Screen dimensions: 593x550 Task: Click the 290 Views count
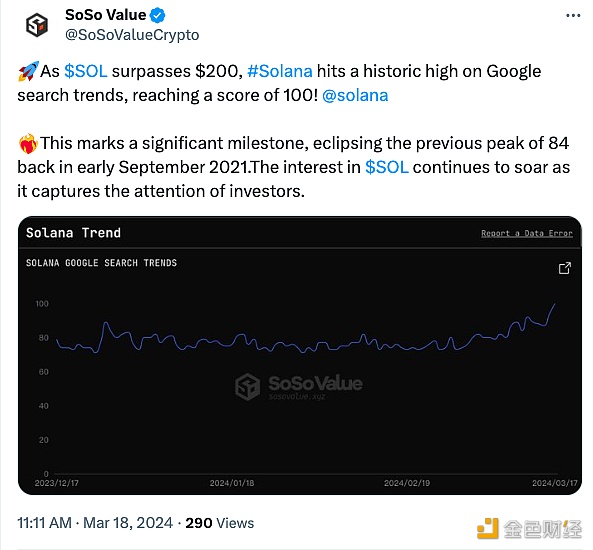pos(220,523)
